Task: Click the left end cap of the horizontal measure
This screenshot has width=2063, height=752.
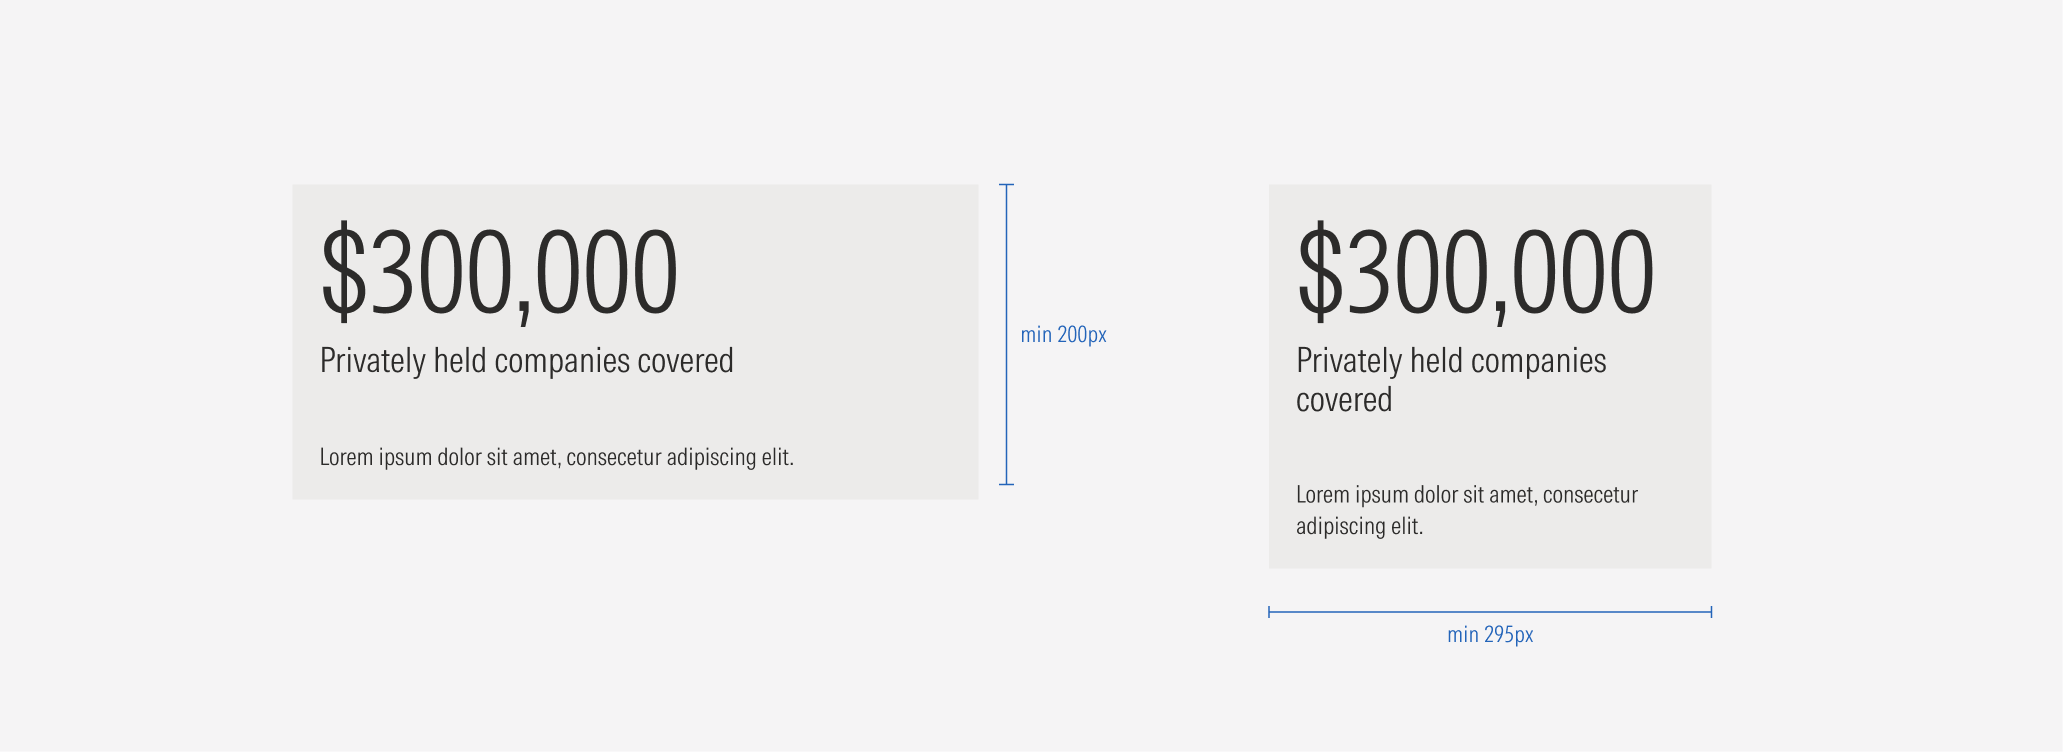Action: 1269,612
